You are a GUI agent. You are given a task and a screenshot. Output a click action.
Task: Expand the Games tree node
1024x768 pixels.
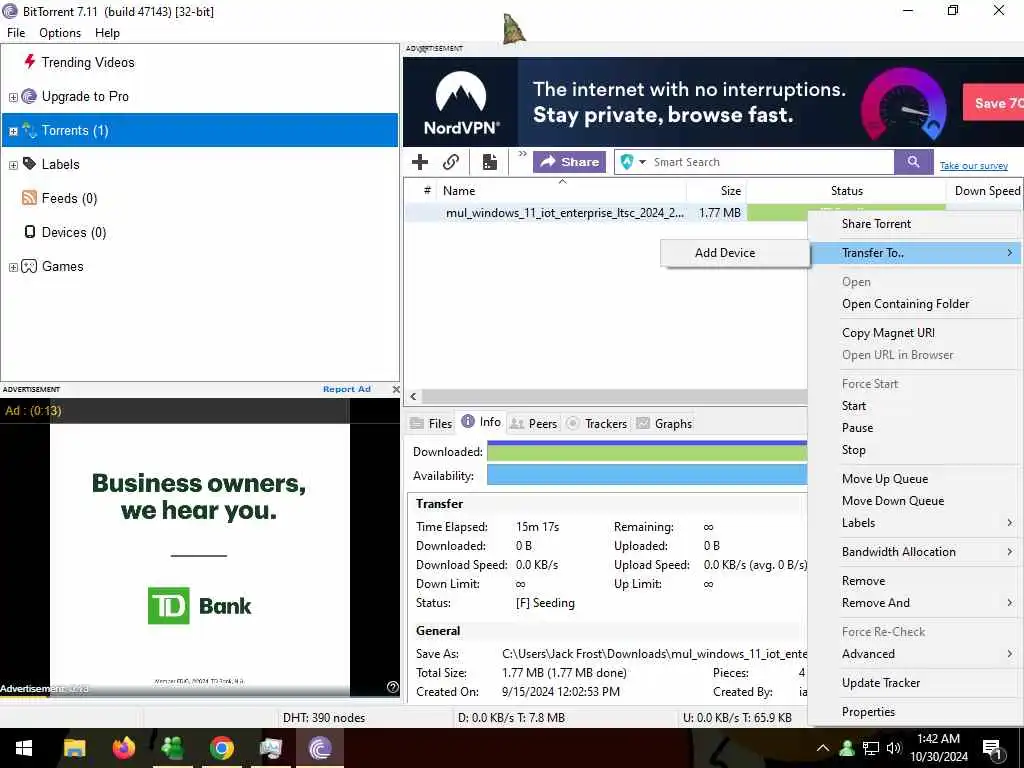pos(13,267)
